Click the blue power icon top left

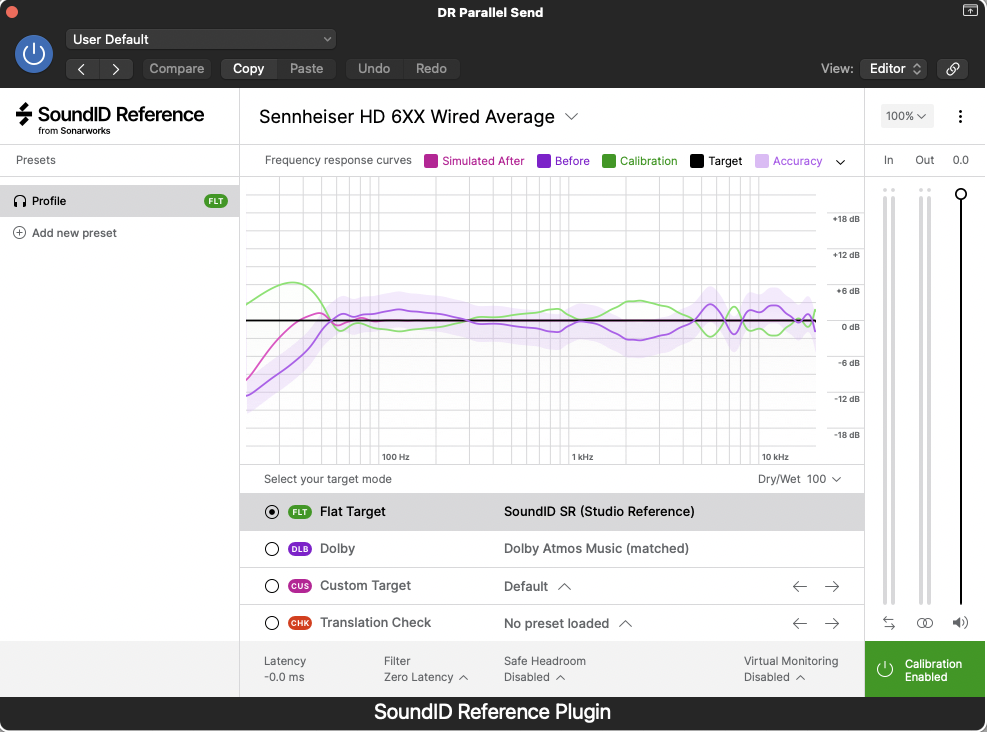[x=33, y=54]
